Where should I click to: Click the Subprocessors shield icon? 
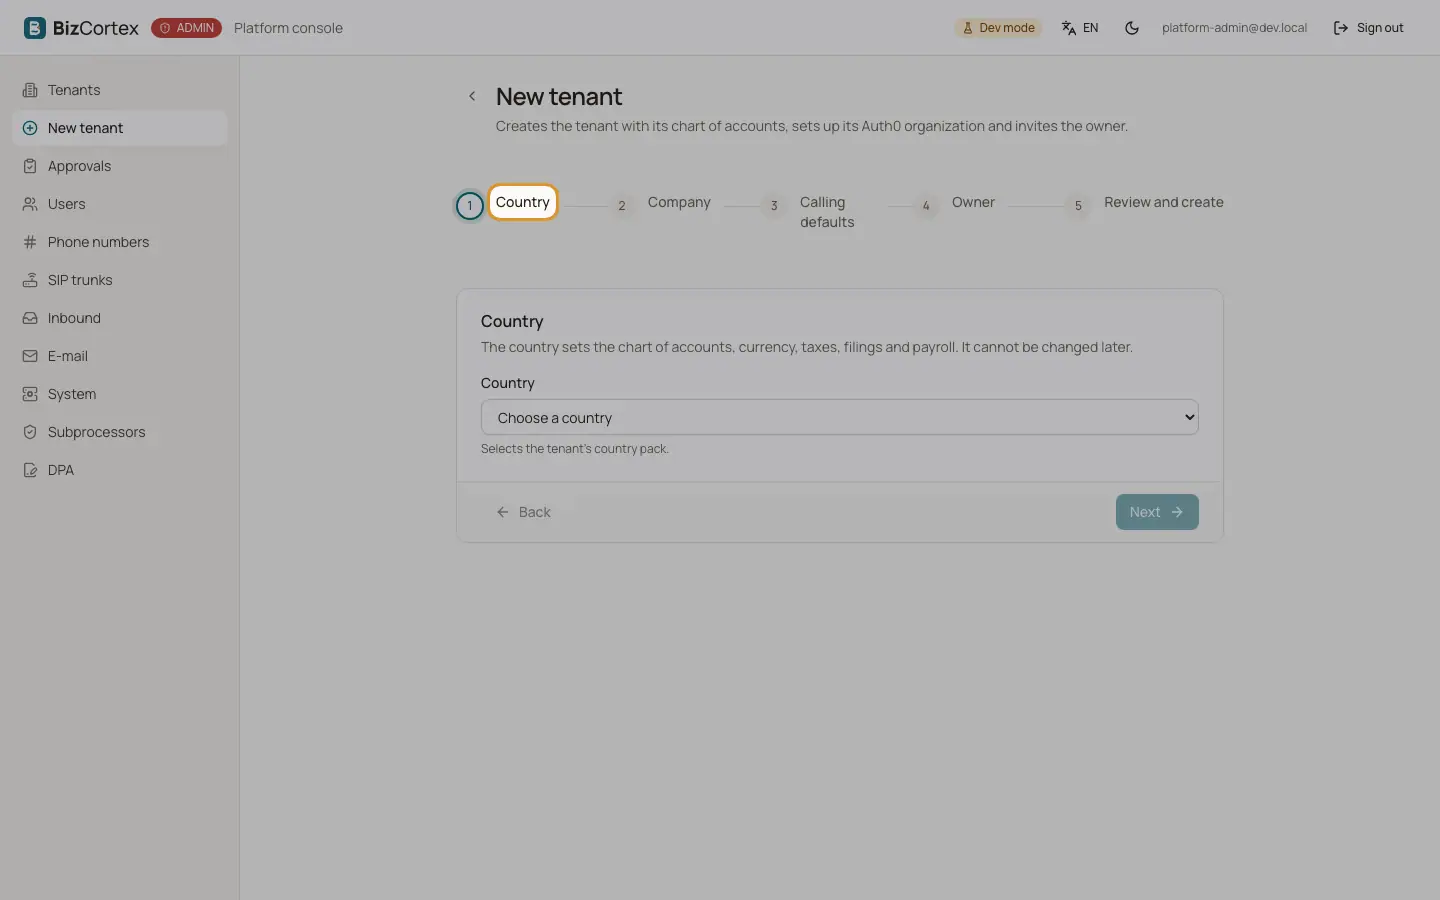(x=30, y=432)
